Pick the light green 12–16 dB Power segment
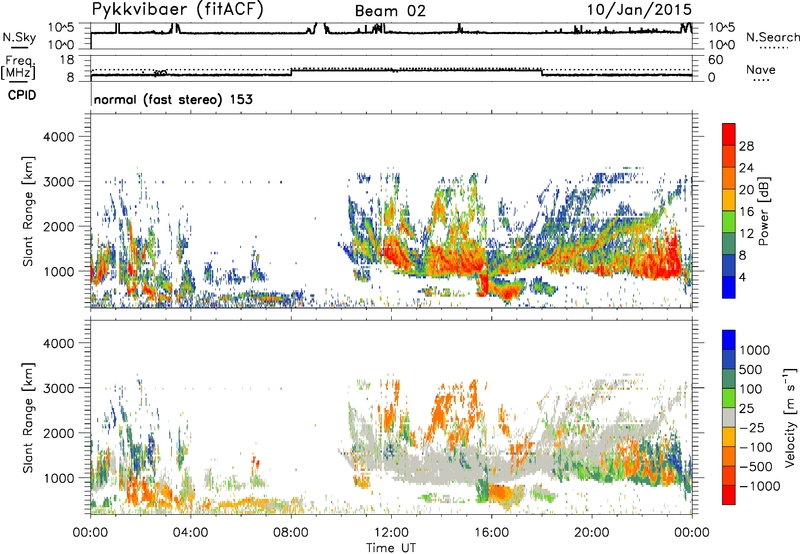Image resolution: width=800 pixels, height=554 pixels. tap(729, 222)
